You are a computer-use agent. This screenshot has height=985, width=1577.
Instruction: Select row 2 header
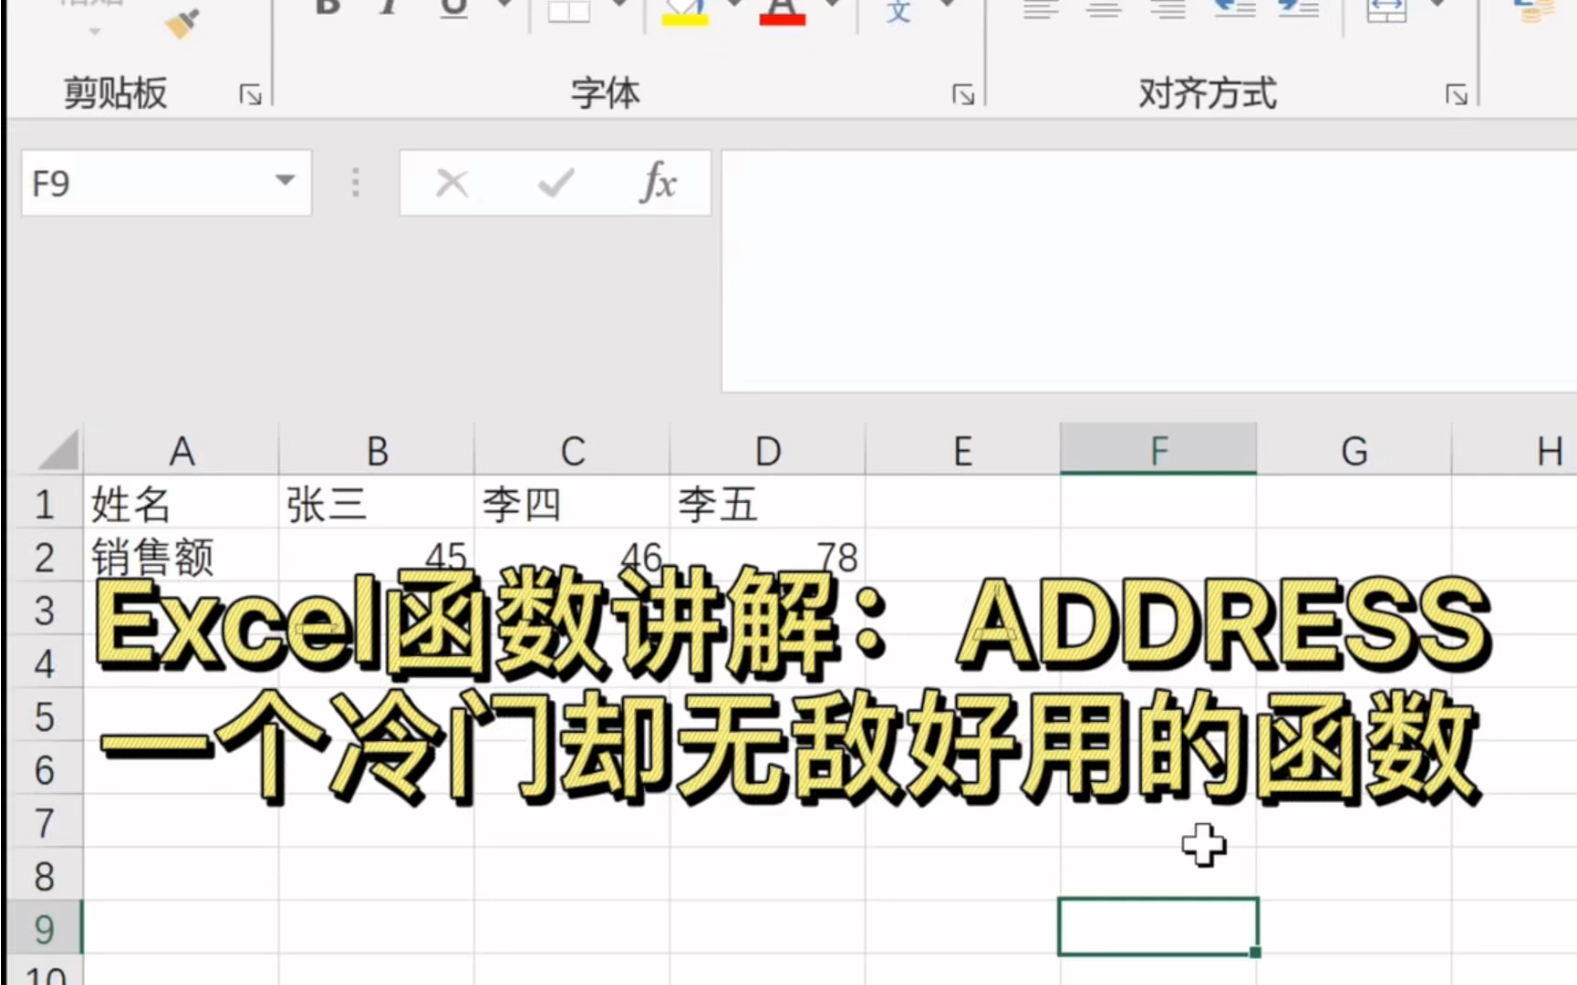[44, 556]
